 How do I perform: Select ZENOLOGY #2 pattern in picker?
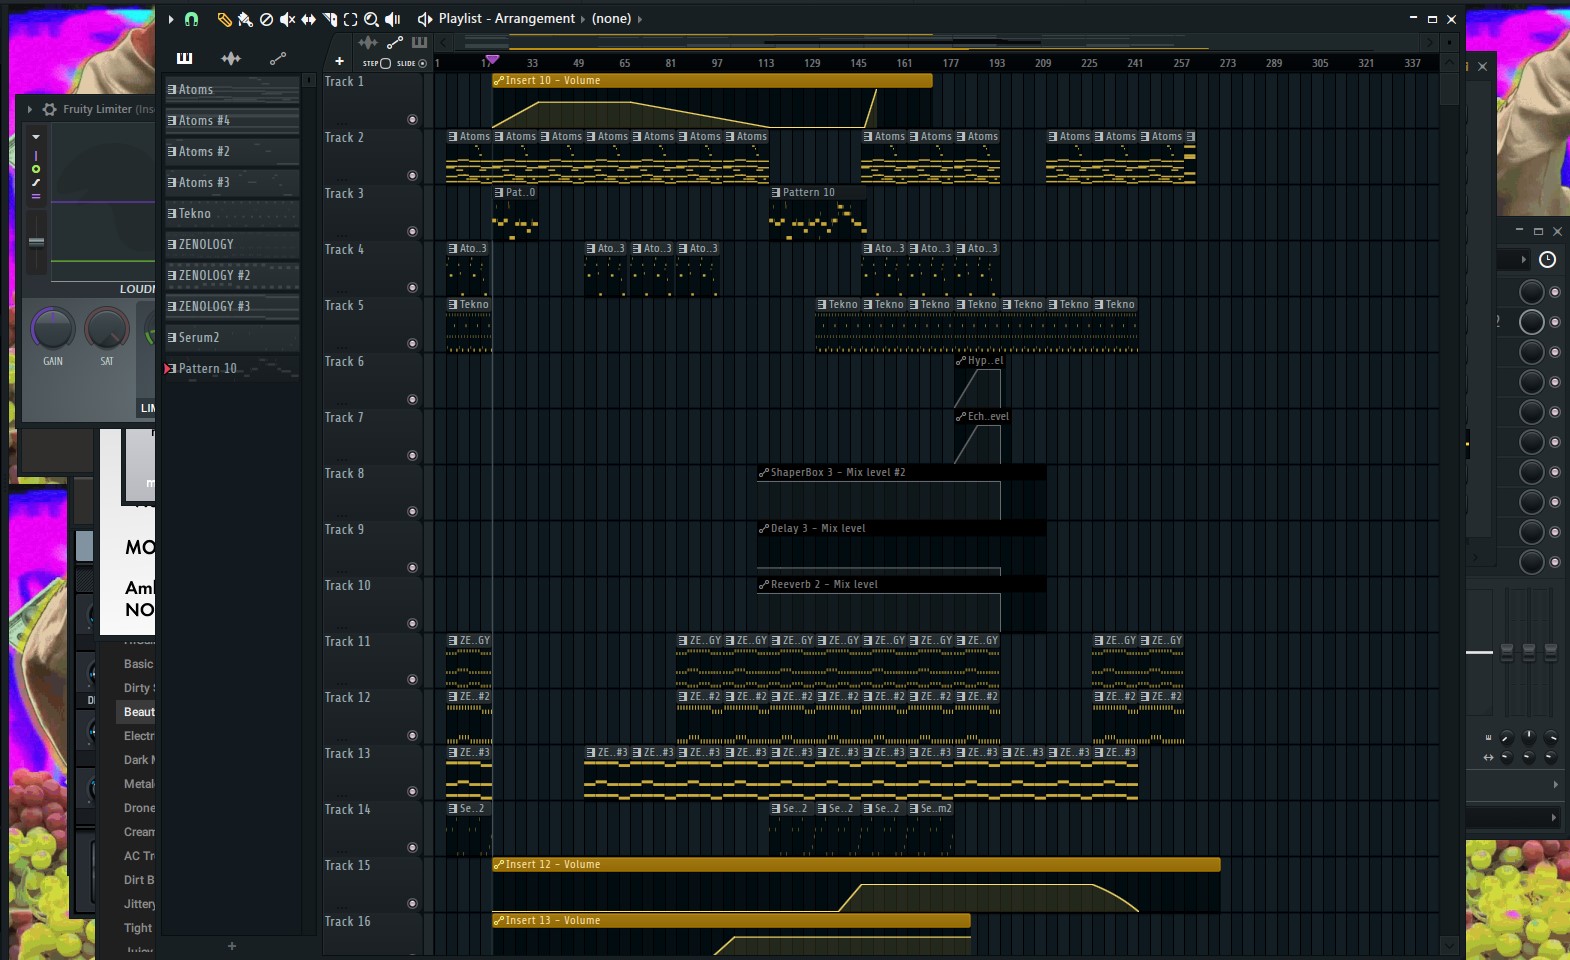(232, 276)
